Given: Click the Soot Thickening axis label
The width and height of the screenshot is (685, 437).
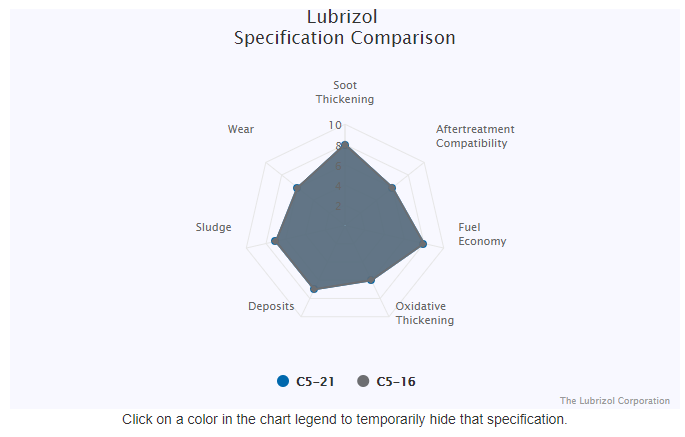Looking at the screenshot, I should pyautogui.click(x=345, y=92).
